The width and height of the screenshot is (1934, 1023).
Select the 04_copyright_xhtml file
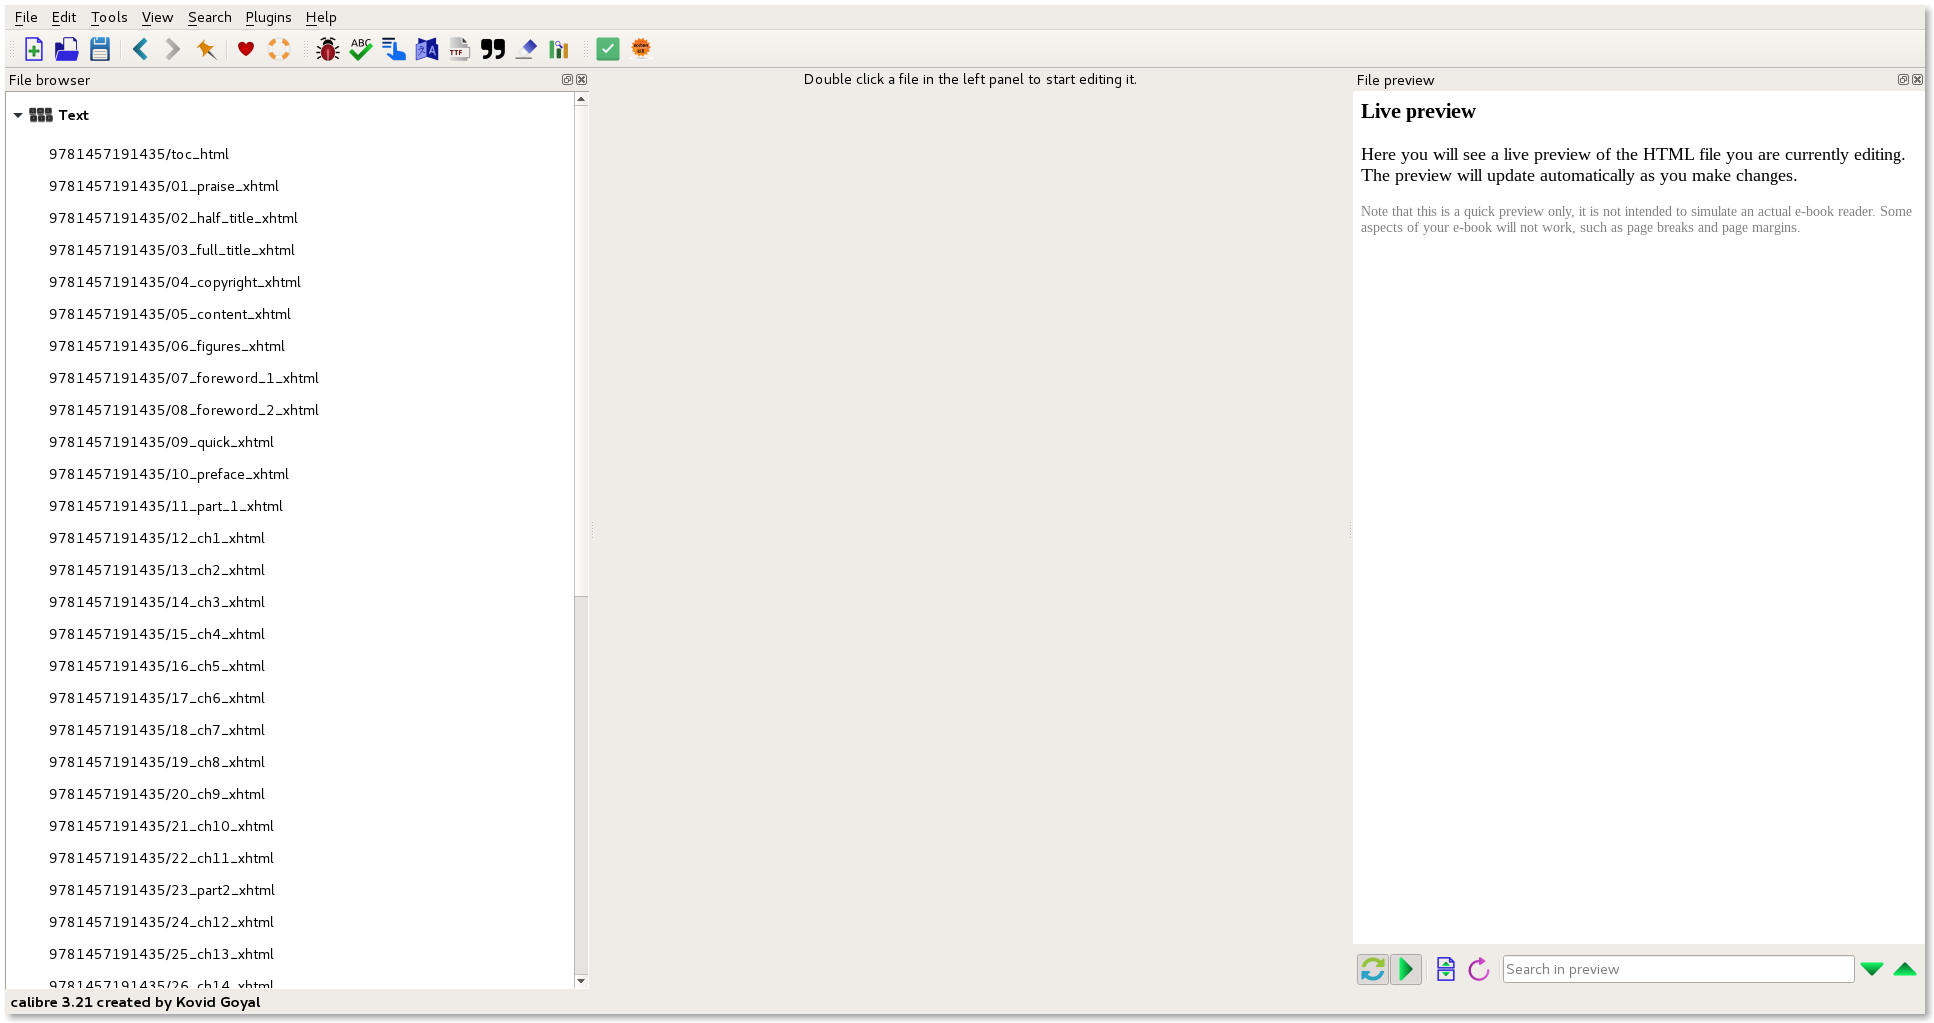[175, 282]
